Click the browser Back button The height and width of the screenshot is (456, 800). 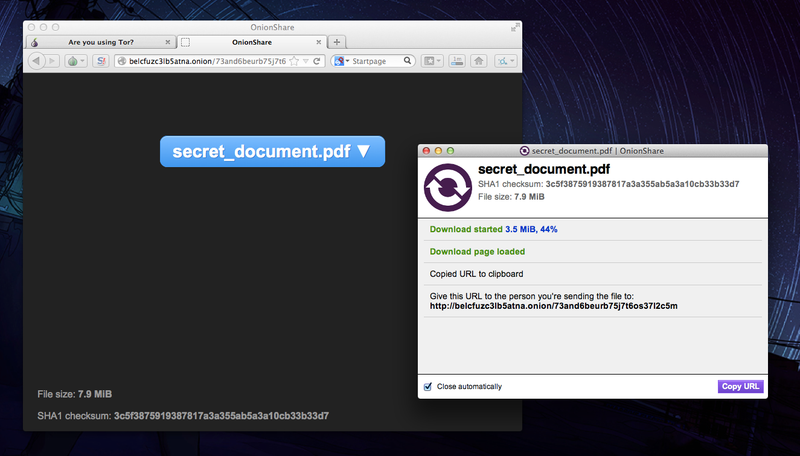point(36,61)
